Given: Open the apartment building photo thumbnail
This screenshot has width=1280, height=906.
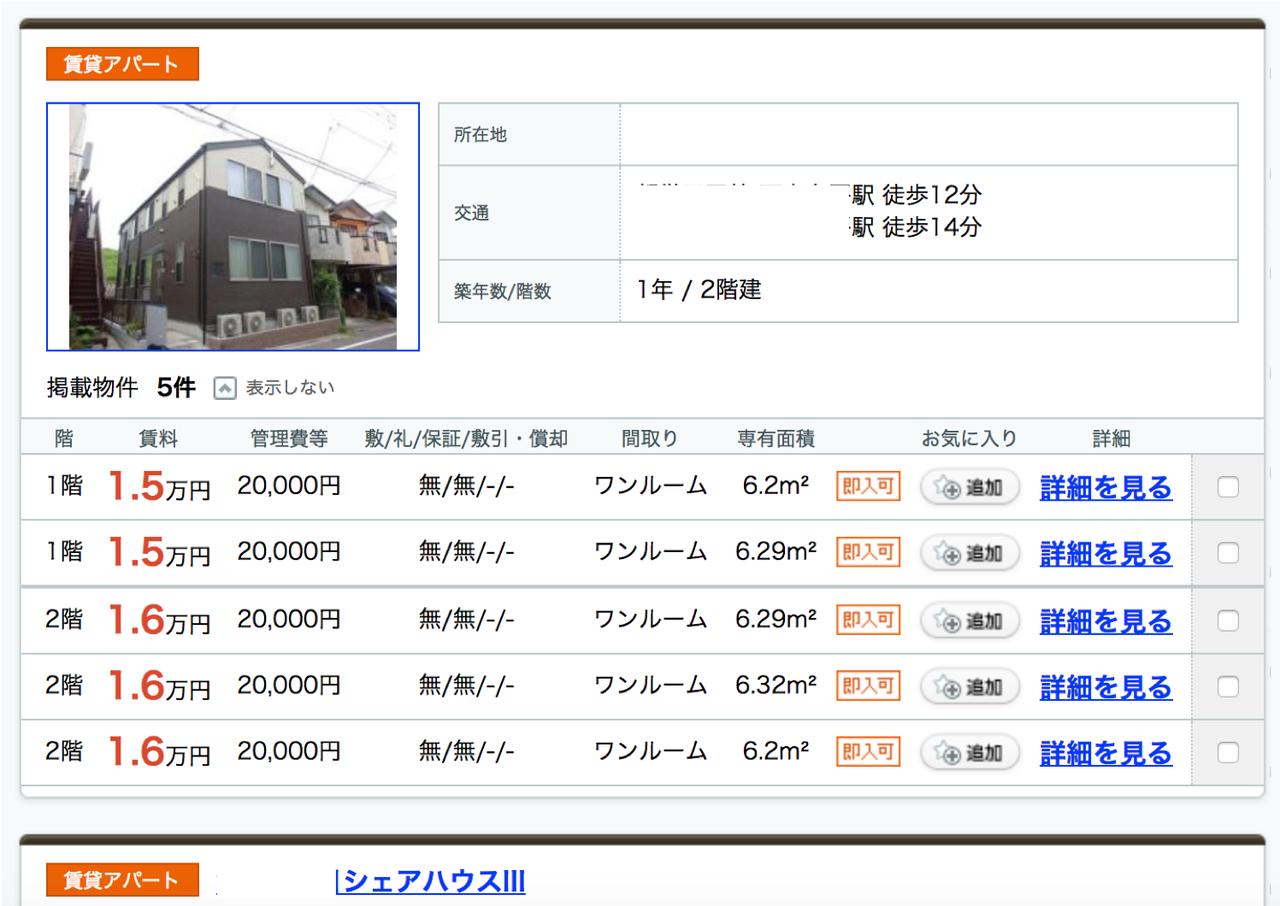Looking at the screenshot, I should [233, 227].
